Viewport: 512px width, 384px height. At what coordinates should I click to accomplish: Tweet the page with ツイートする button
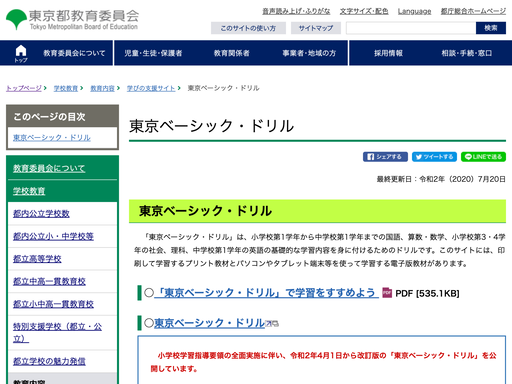coord(434,157)
